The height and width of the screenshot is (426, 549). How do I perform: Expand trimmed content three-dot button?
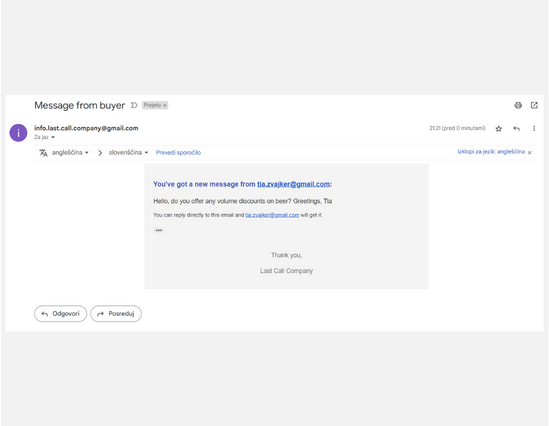pyautogui.click(x=159, y=230)
